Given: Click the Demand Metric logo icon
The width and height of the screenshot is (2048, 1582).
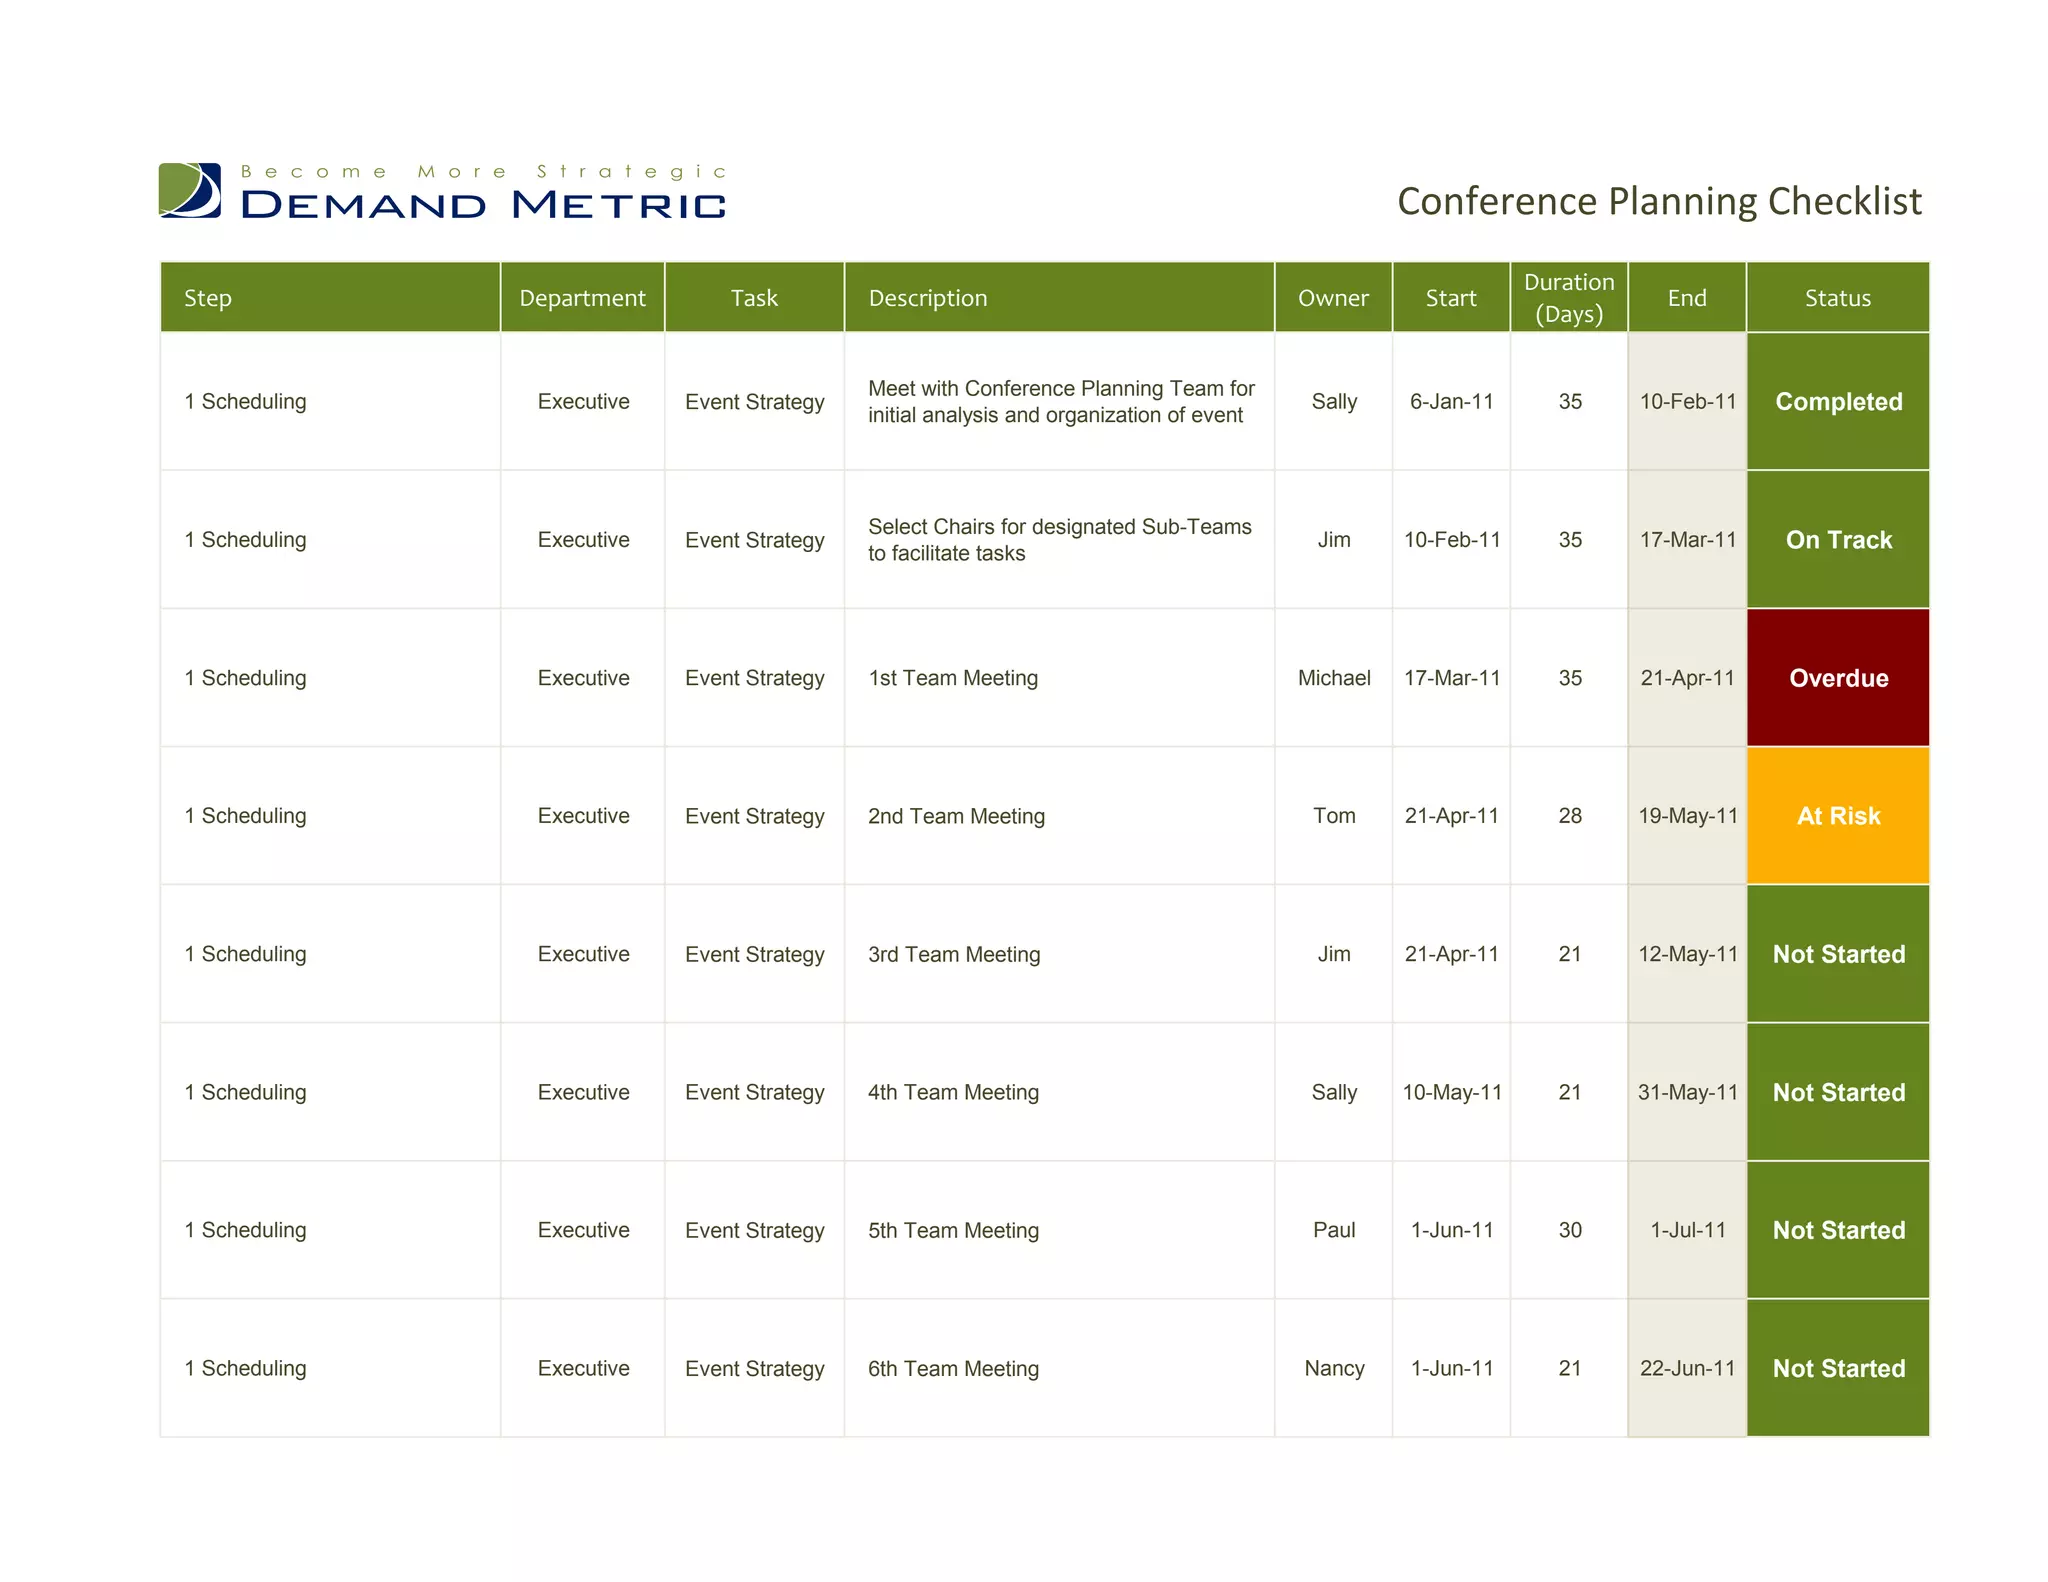Looking at the screenshot, I should coord(190,190).
